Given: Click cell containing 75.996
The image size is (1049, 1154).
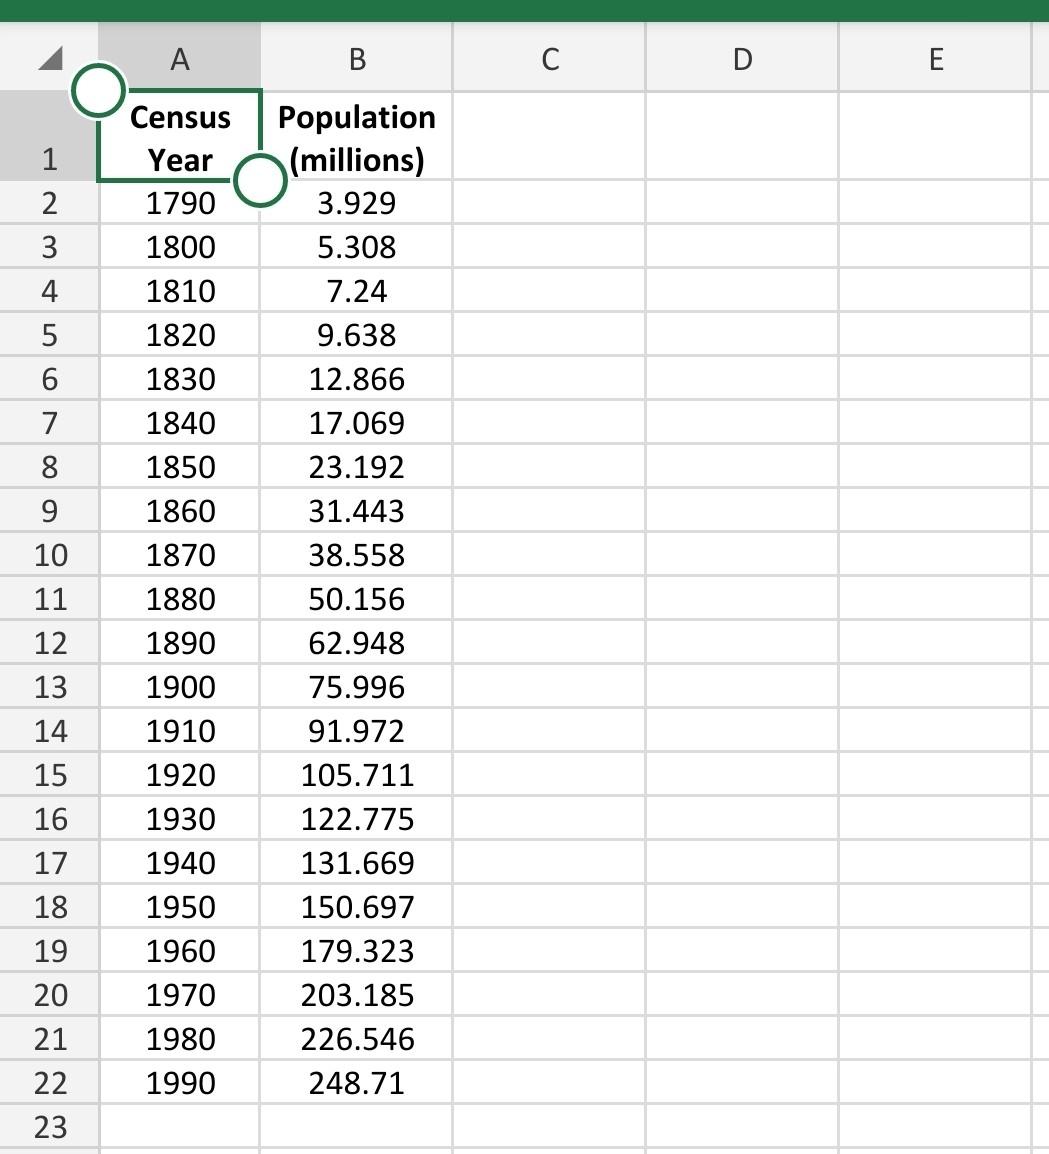Looking at the screenshot, I should coord(356,687).
